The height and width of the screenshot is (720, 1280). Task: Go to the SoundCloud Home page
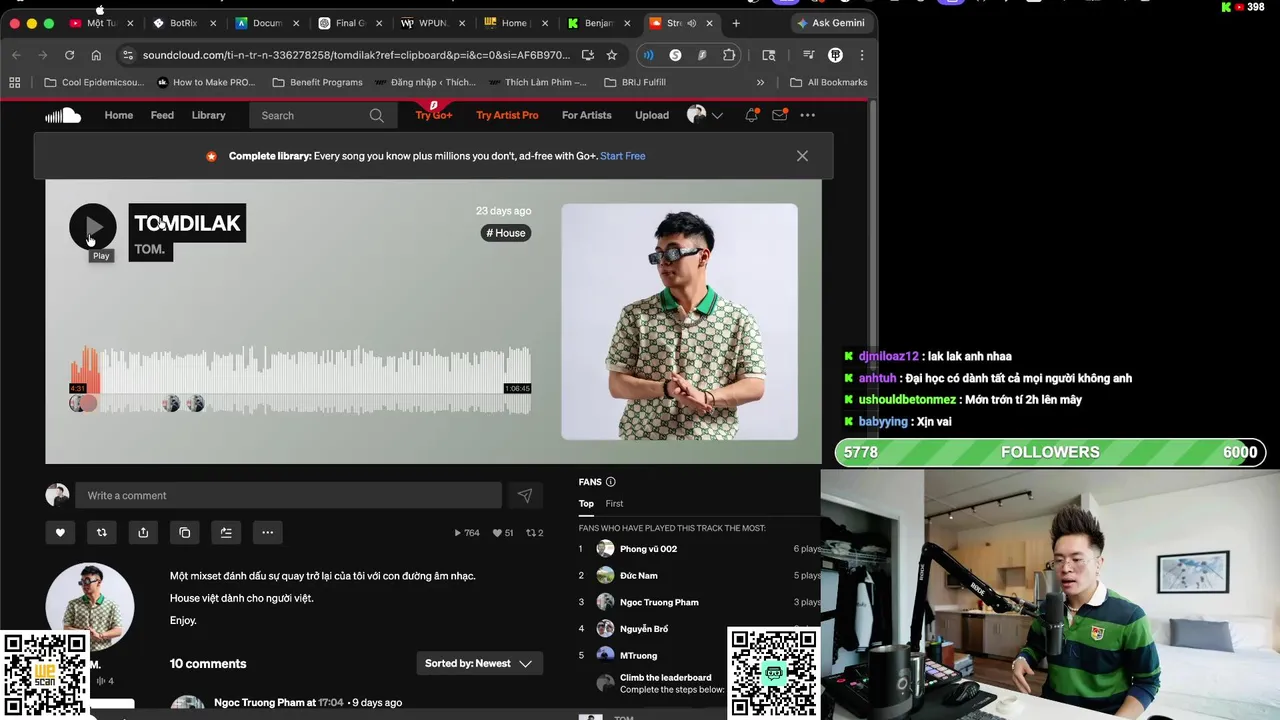pos(118,115)
